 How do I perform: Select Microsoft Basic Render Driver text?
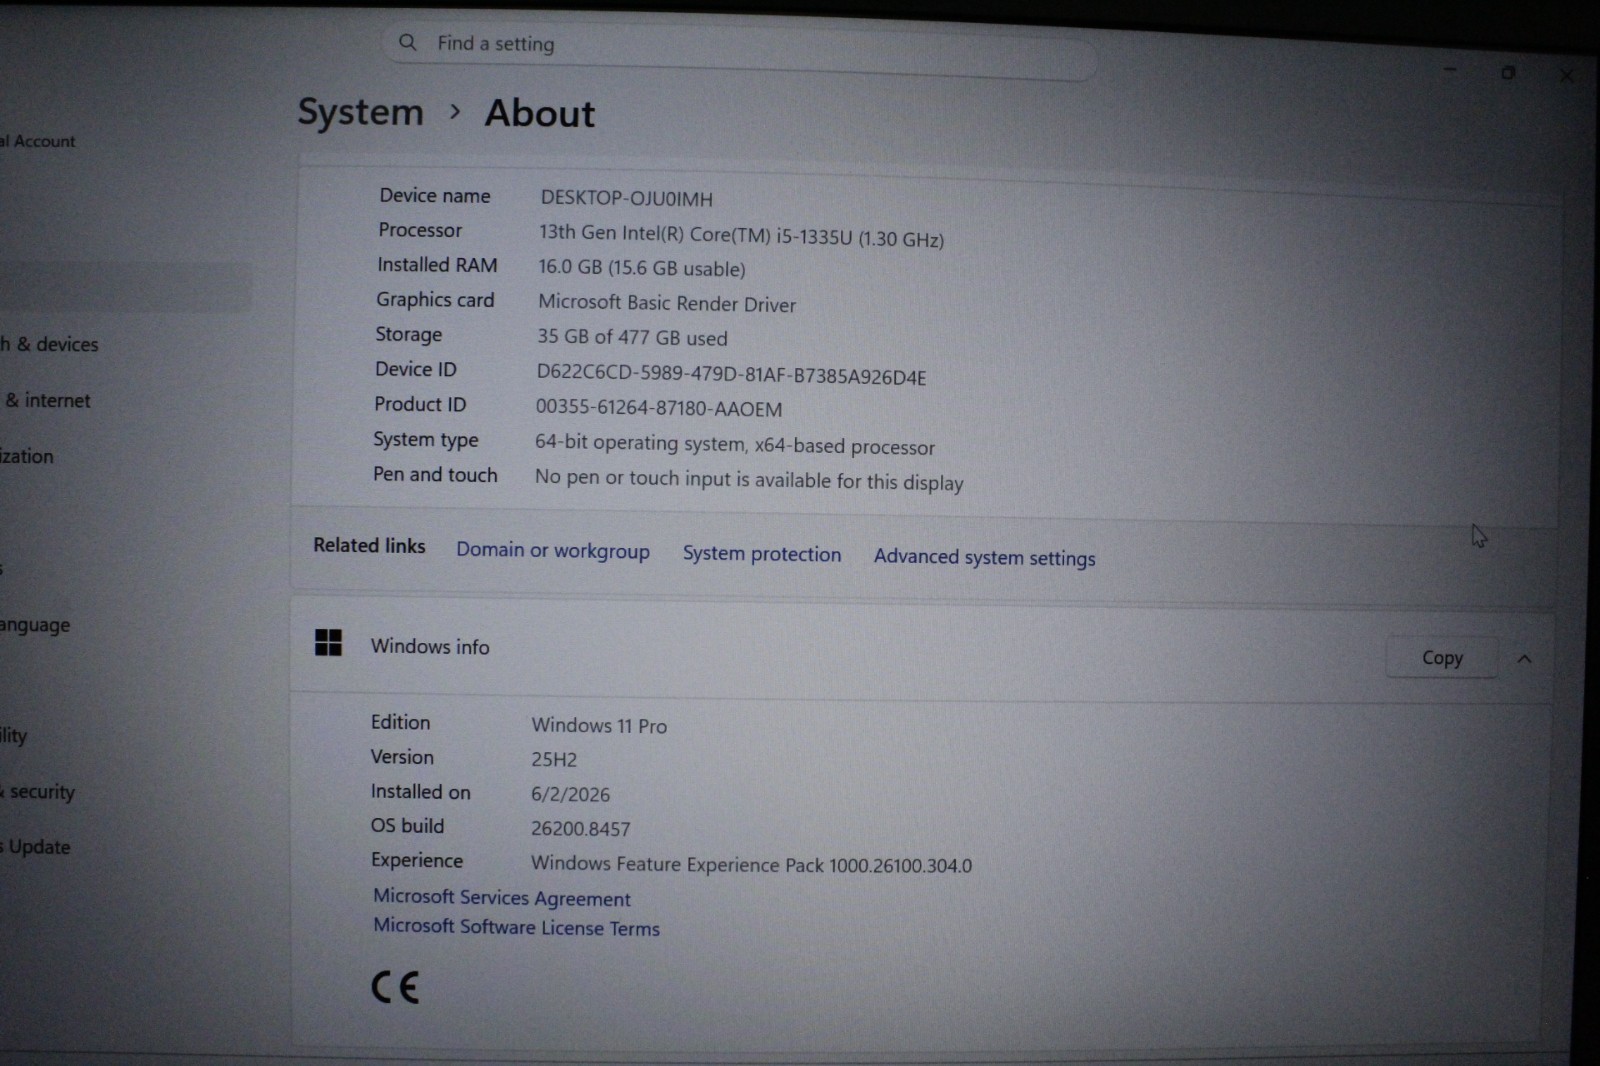pyautogui.click(x=667, y=303)
